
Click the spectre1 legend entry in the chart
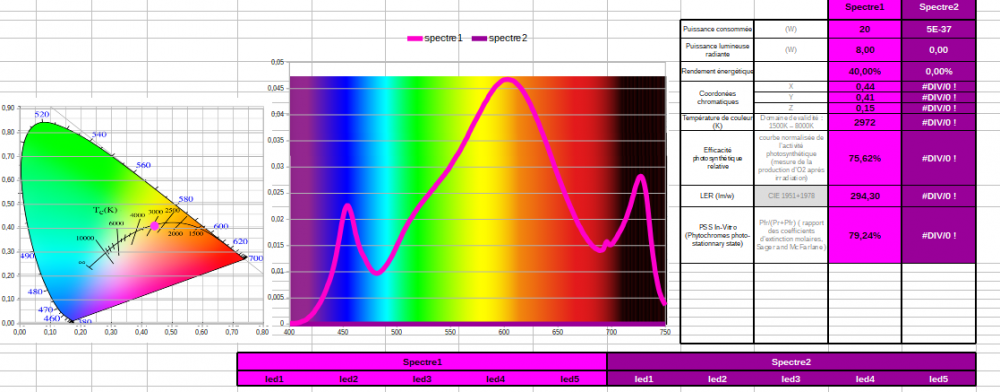435,38
